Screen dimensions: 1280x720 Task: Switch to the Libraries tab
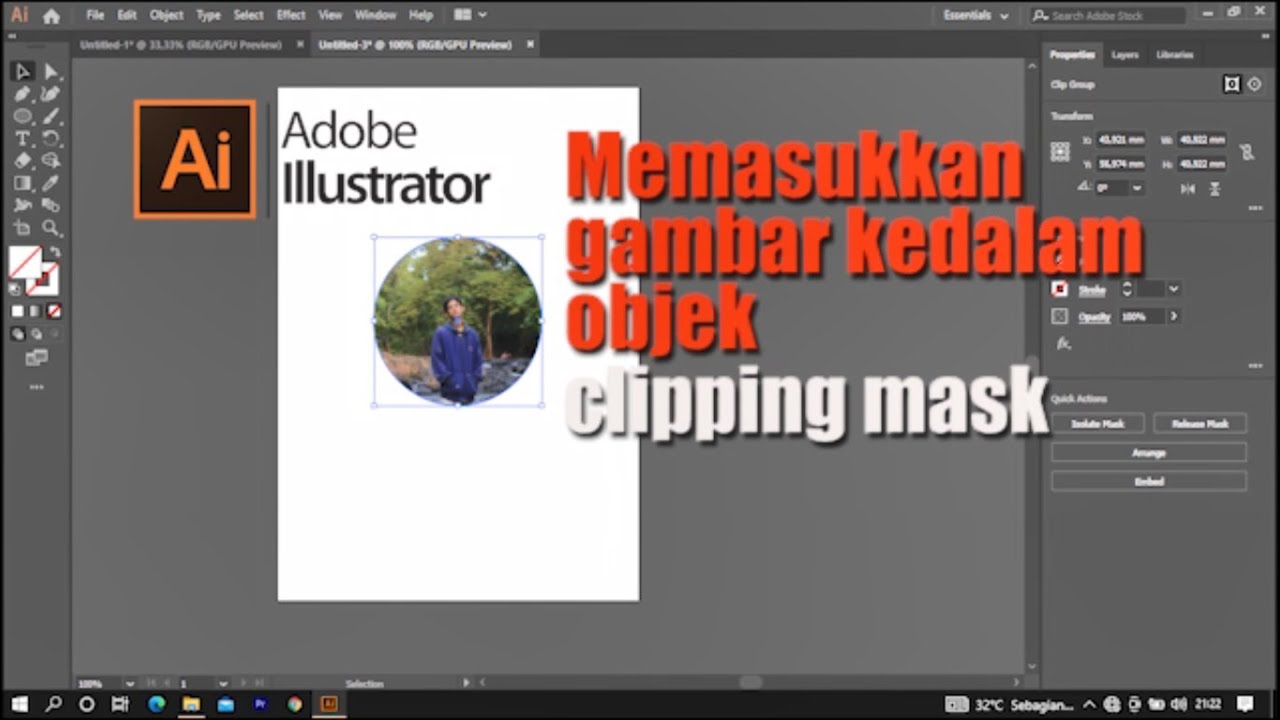pyautogui.click(x=1175, y=55)
